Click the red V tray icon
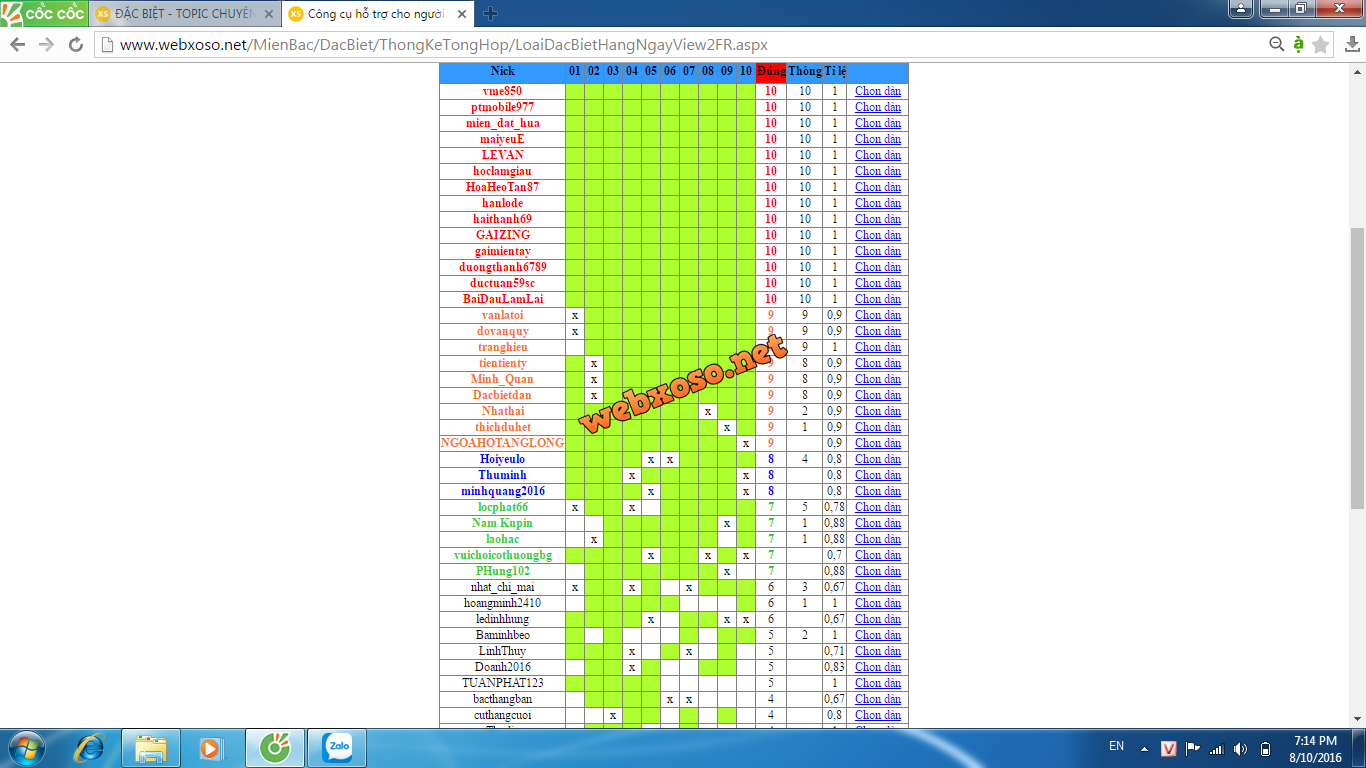 [x=1169, y=748]
